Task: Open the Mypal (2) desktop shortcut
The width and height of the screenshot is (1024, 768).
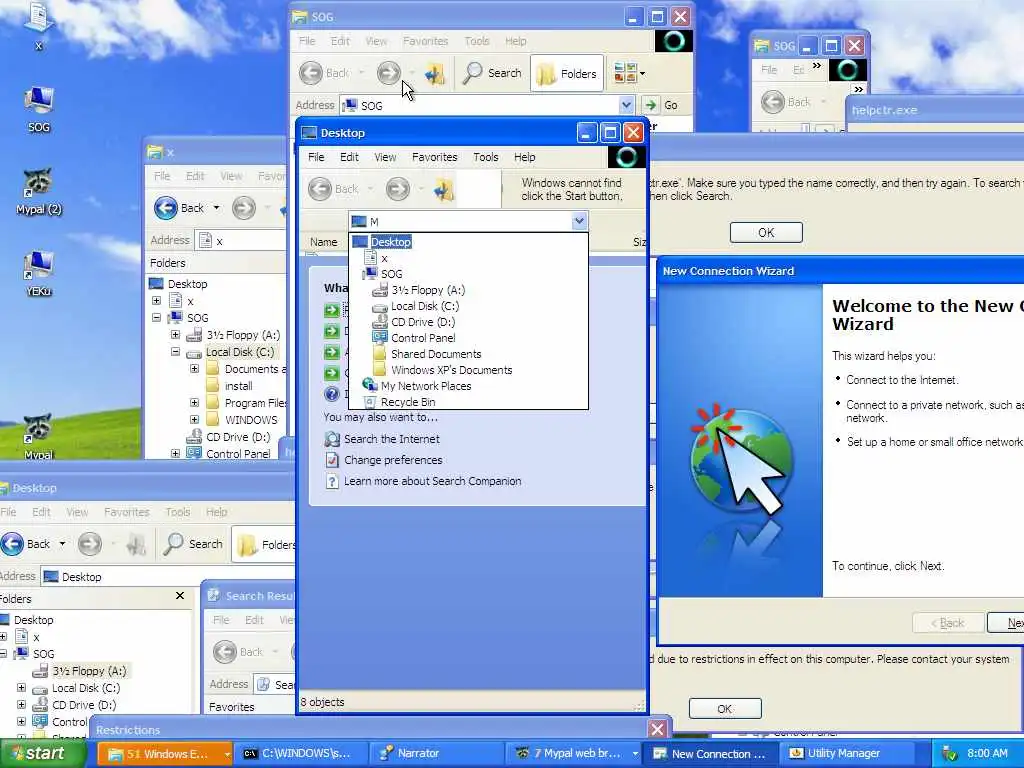Action: (39, 191)
